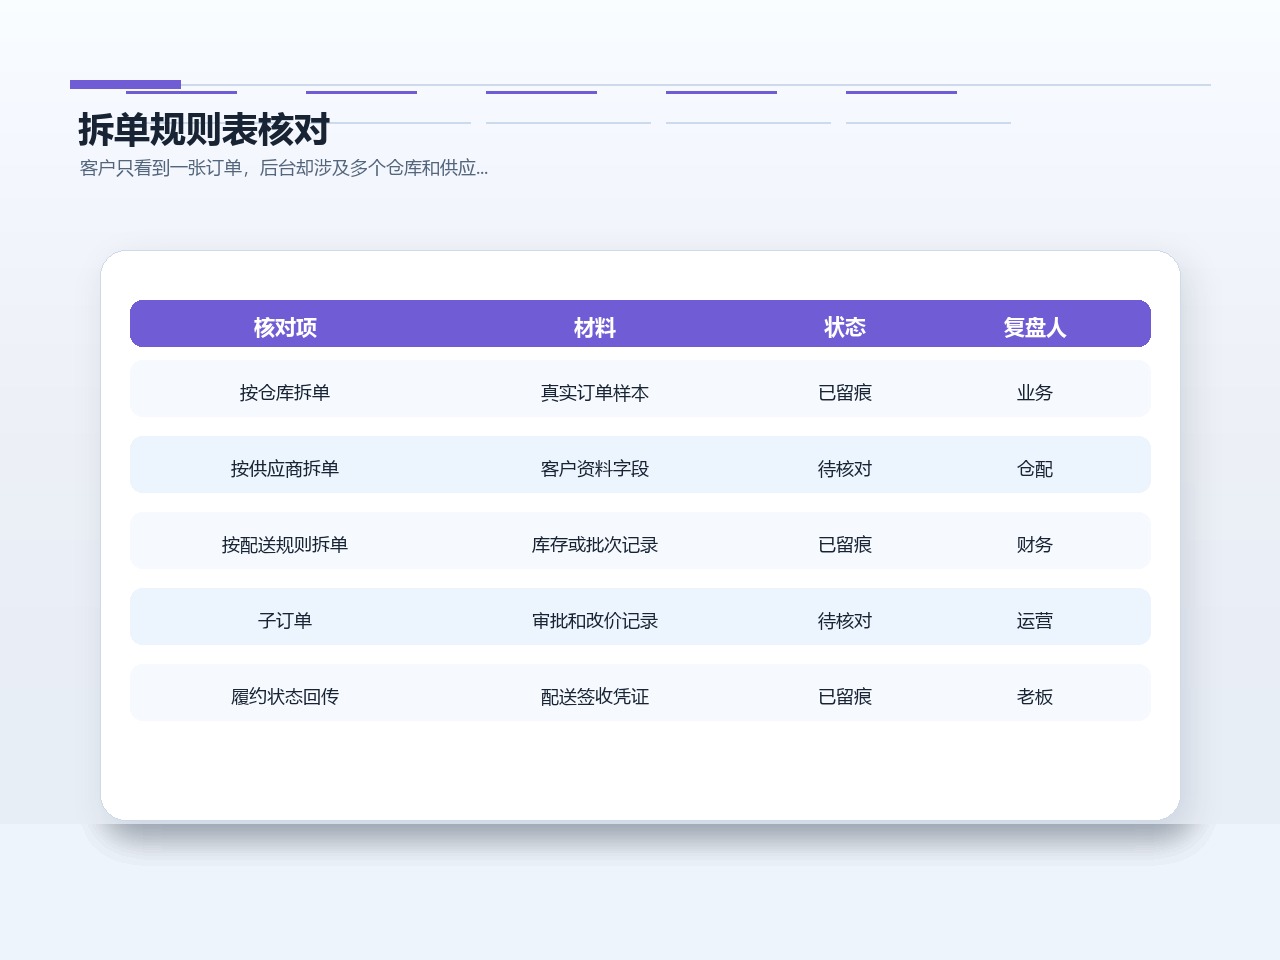Viewport: 1280px width, 960px height.
Task: Click the 按供应商拆单 cell
Action: (x=285, y=469)
